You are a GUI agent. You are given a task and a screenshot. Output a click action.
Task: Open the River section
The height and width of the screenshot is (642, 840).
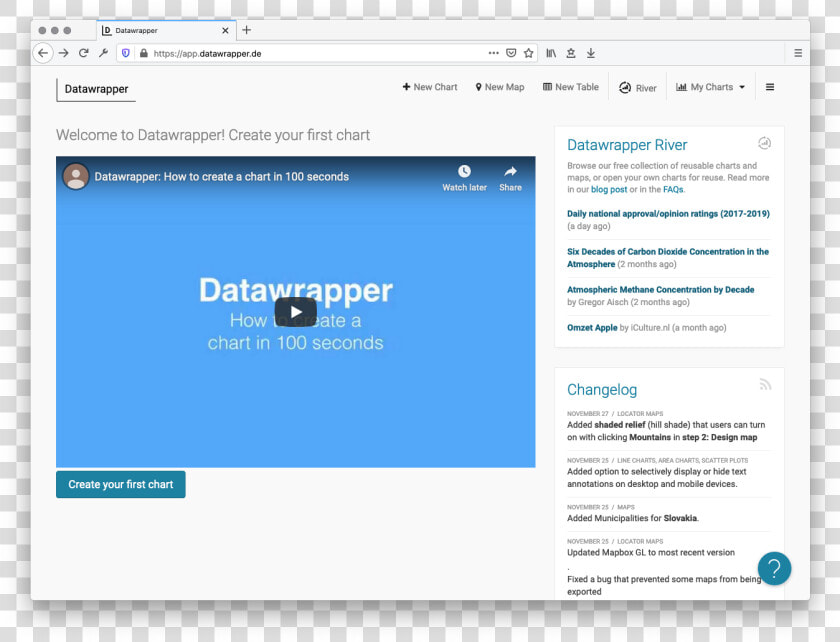[638, 88]
